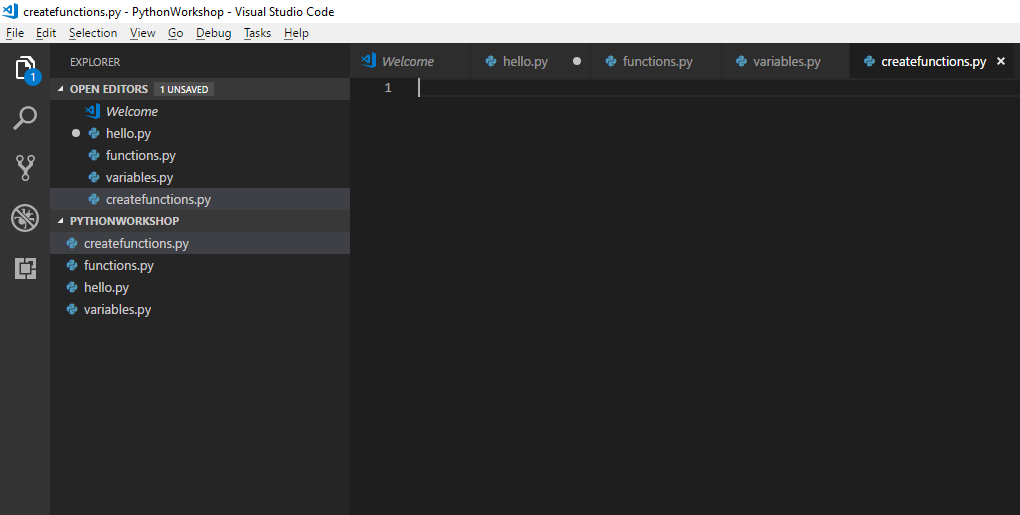
Task: Open the Debug menu
Action: (x=213, y=33)
